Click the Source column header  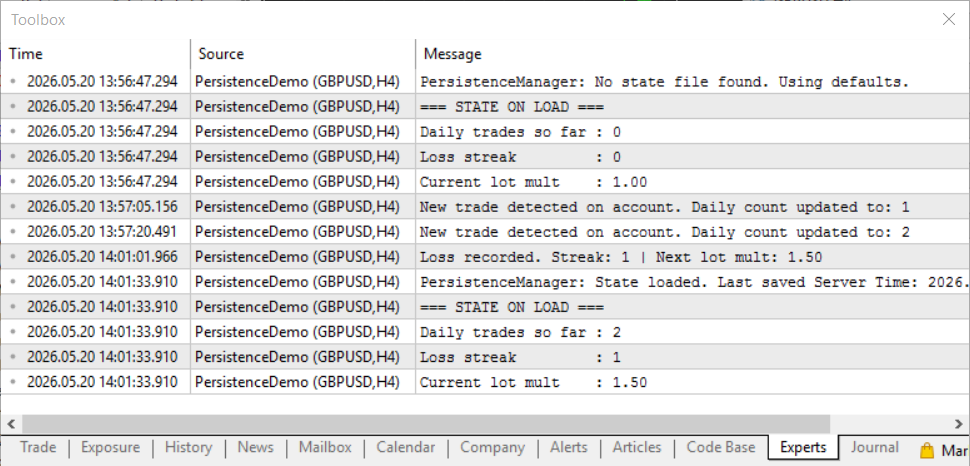tap(303, 54)
